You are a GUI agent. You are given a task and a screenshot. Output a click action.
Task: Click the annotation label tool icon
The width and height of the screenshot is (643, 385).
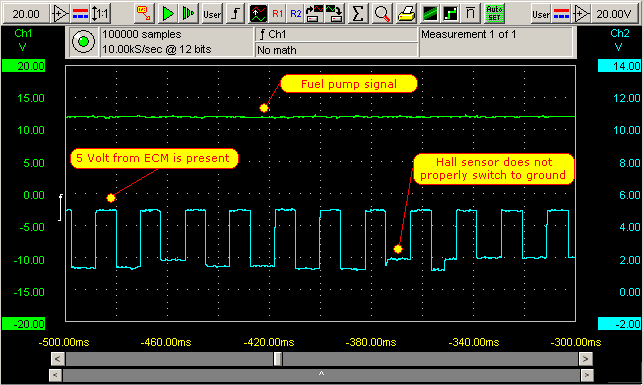click(x=144, y=14)
